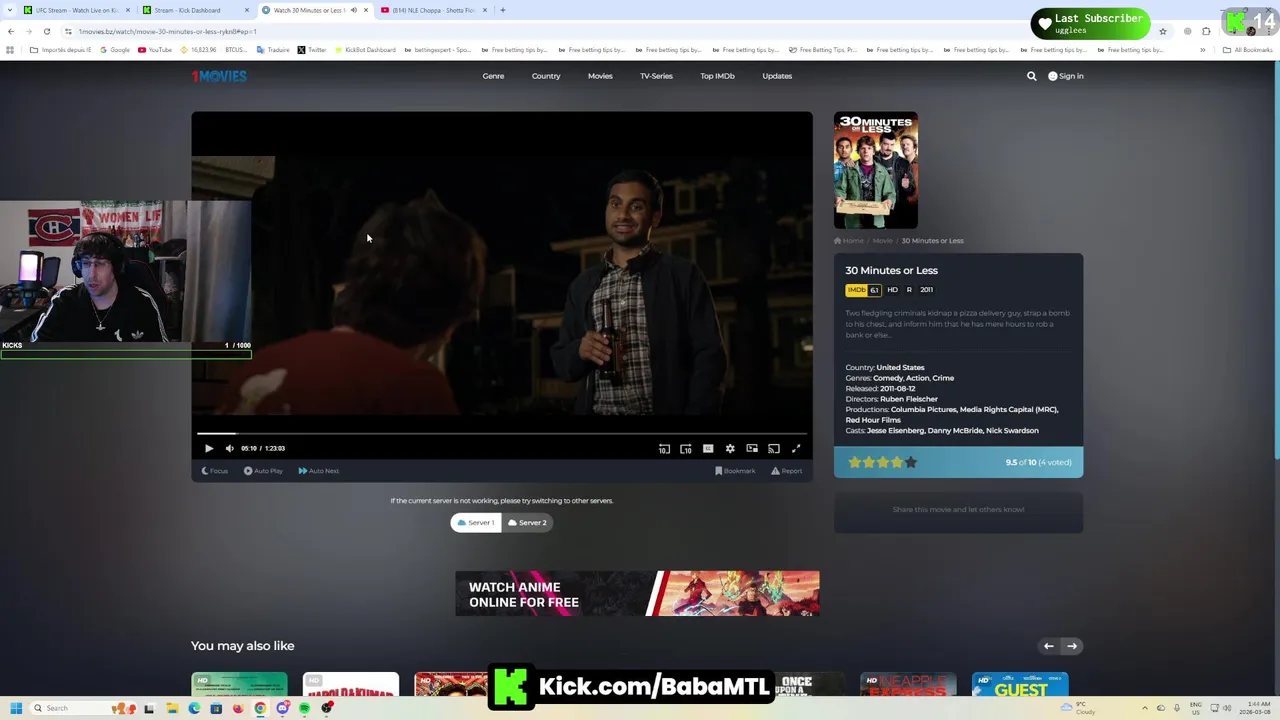The width and height of the screenshot is (1280, 720).
Task: Open the 30 Minutes or Less poster
Action: coord(876,170)
